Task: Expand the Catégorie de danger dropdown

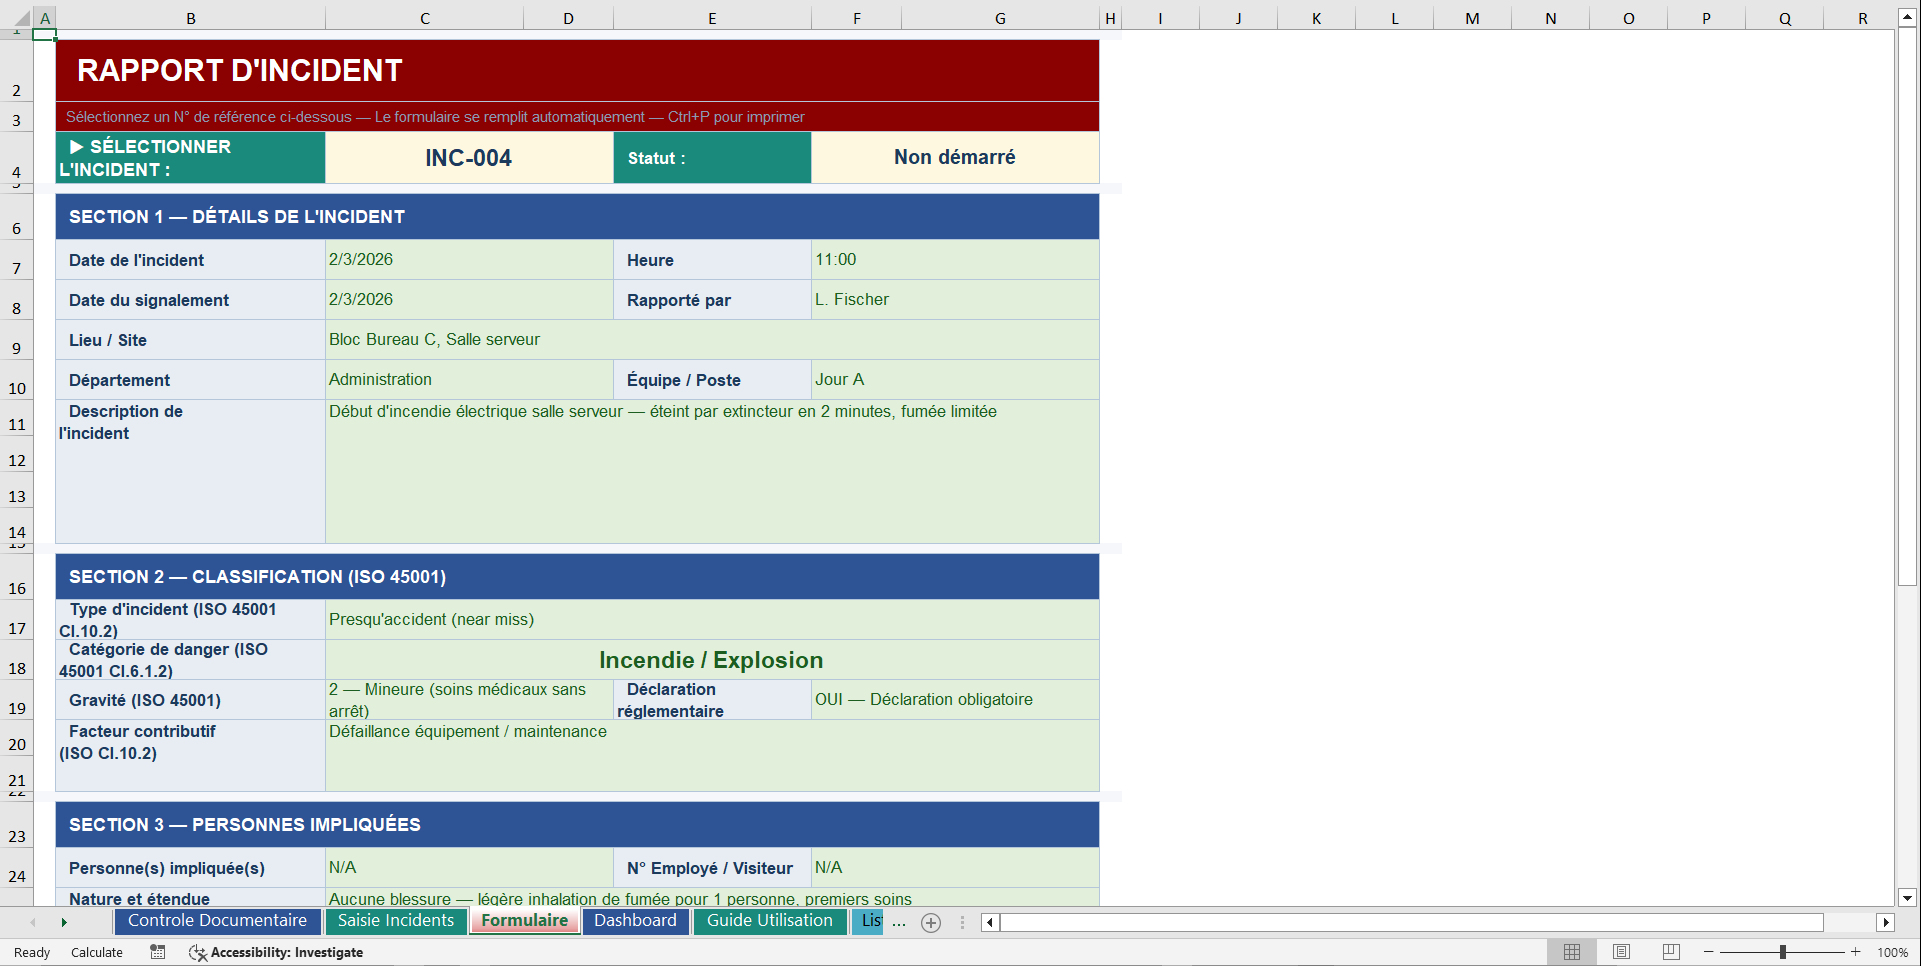Action: [711, 659]
